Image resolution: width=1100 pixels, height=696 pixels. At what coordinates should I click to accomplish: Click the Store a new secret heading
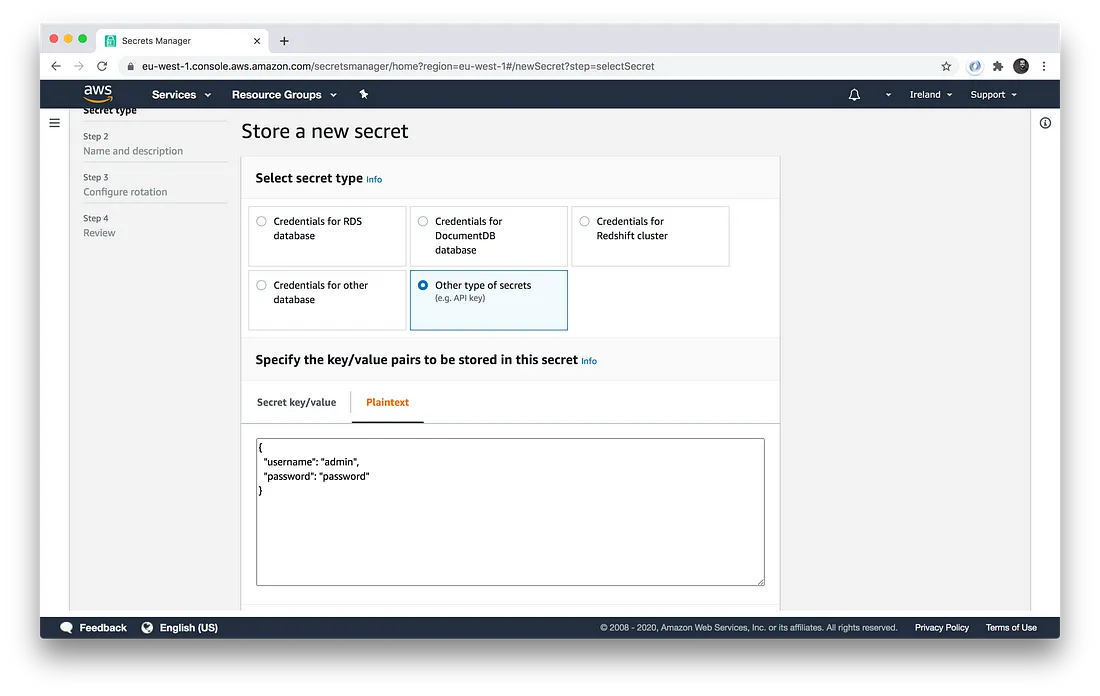325,131
